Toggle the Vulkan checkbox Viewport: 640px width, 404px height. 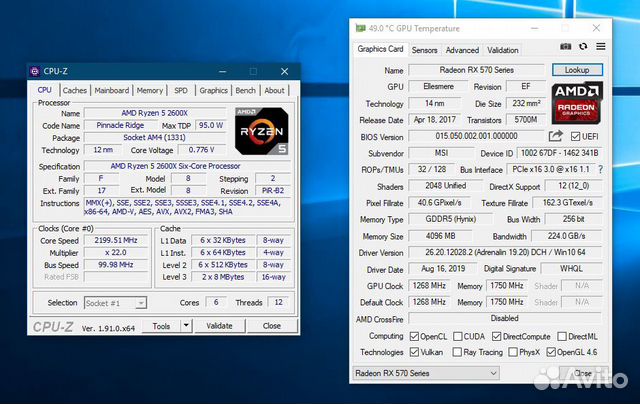tap(414, 352)
